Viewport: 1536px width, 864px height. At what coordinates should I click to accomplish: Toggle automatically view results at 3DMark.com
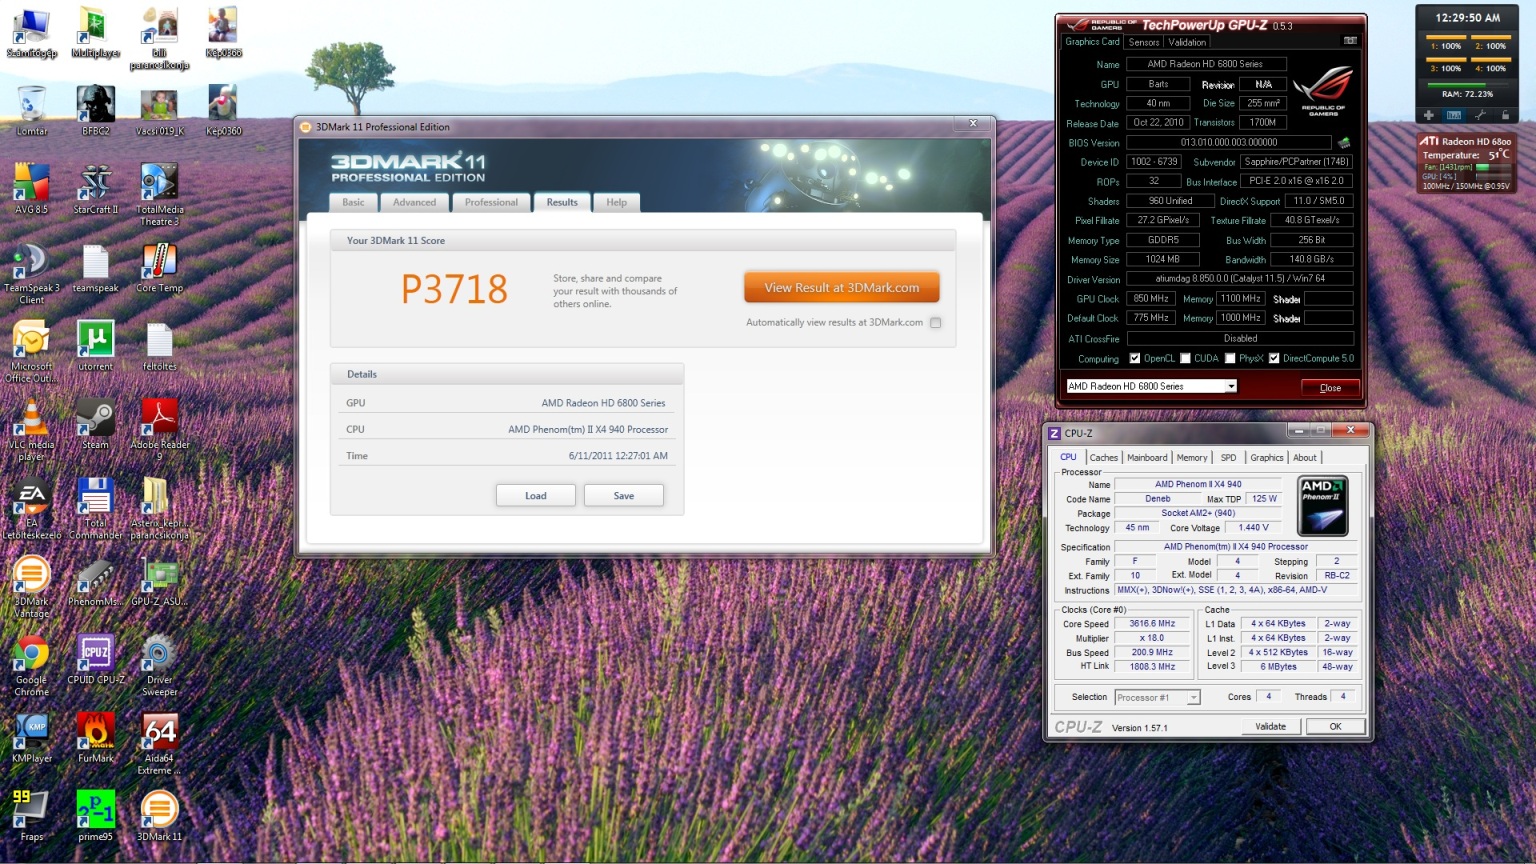pos(936,323)
